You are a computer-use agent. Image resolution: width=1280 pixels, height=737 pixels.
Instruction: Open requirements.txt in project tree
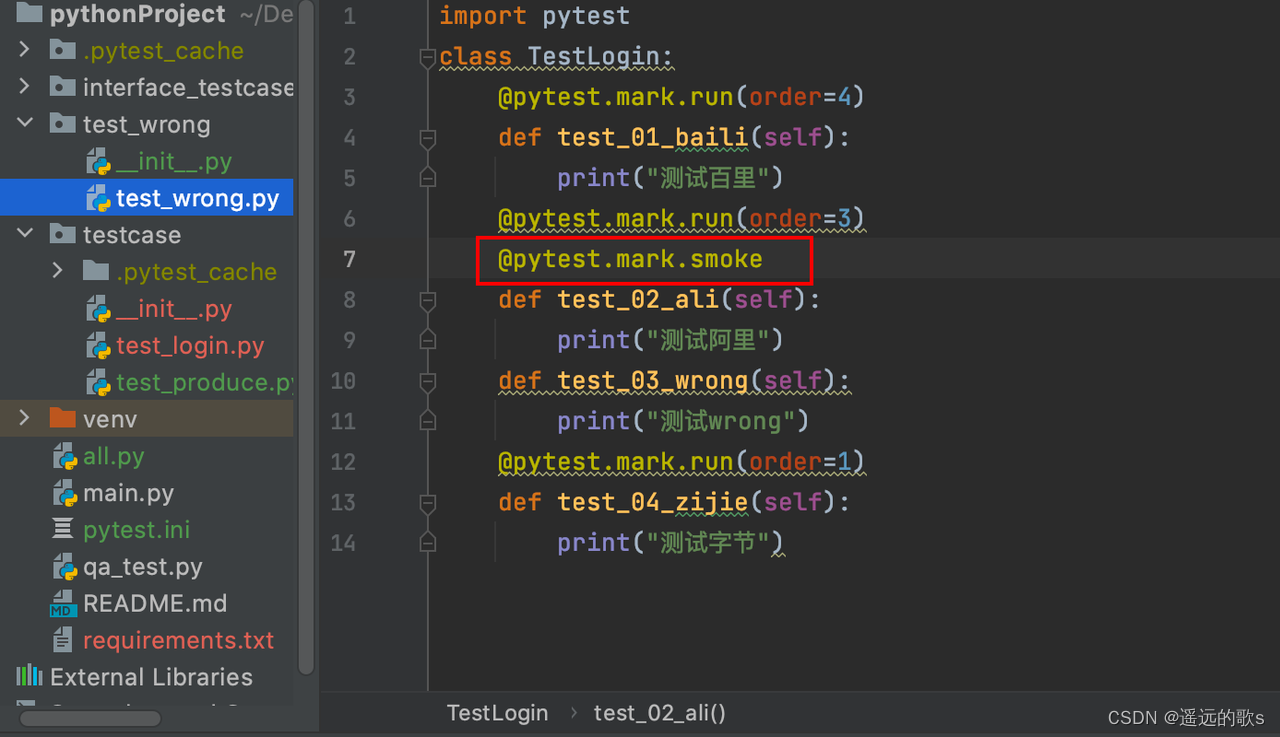tap(178, 640)
